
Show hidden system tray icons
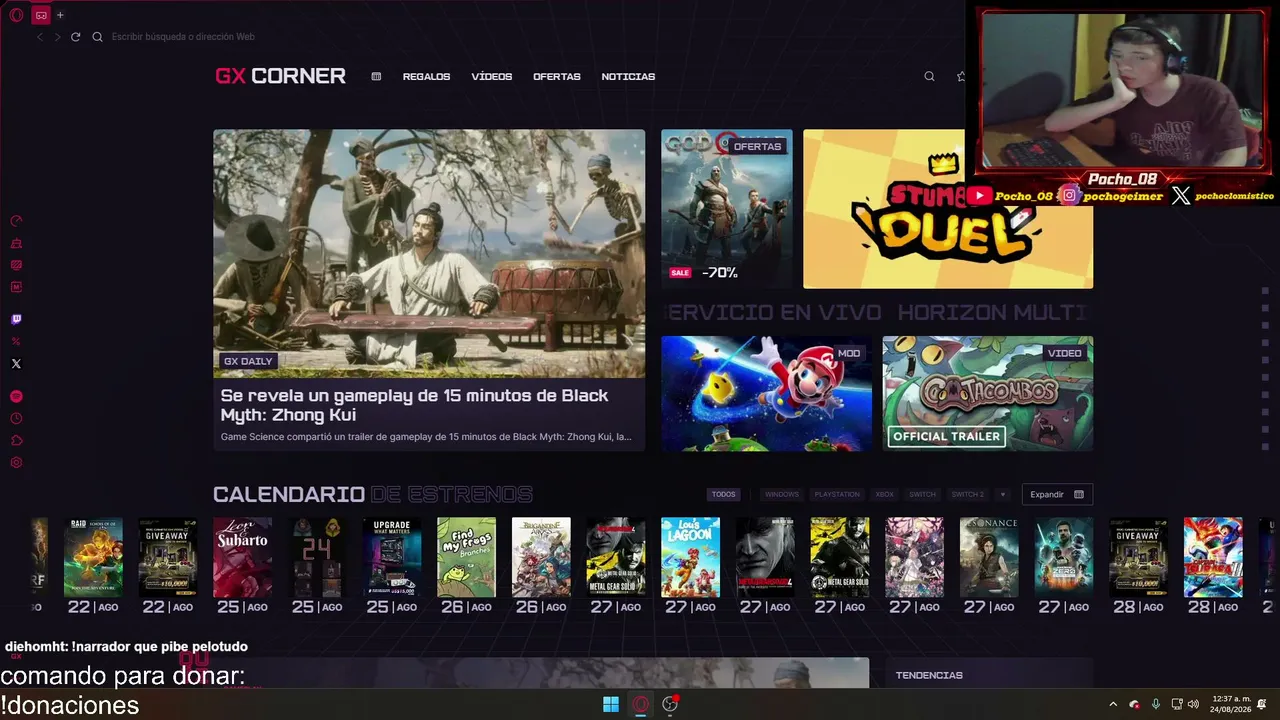(1113, 704)
